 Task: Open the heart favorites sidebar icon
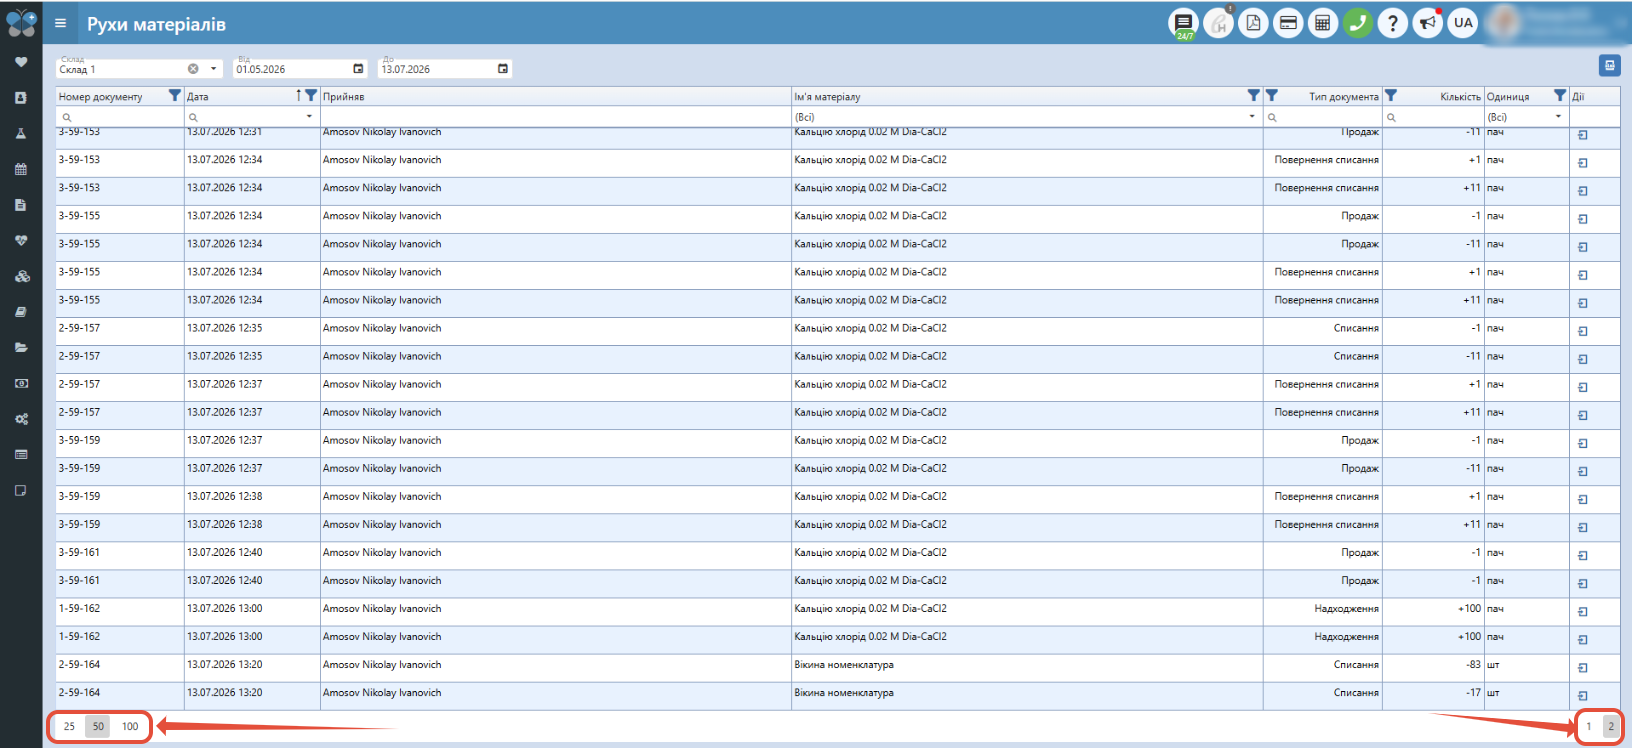click(x=21, y=62)
